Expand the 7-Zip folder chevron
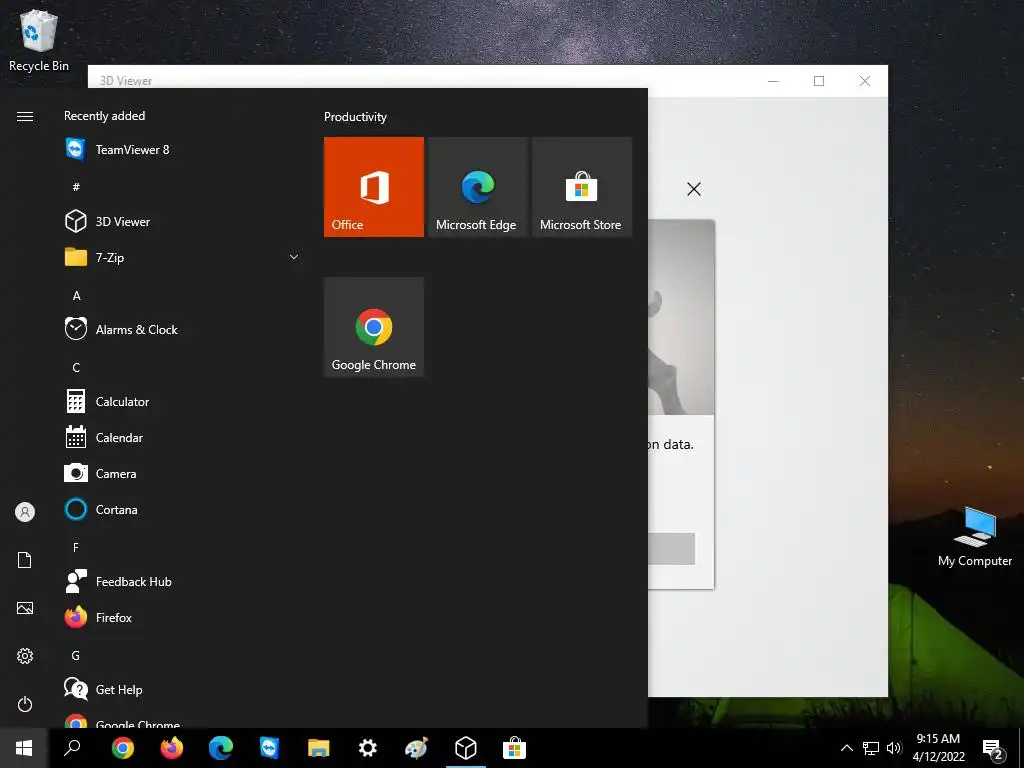The height and width of the screenshot is (768, 1024). [294, 257]
